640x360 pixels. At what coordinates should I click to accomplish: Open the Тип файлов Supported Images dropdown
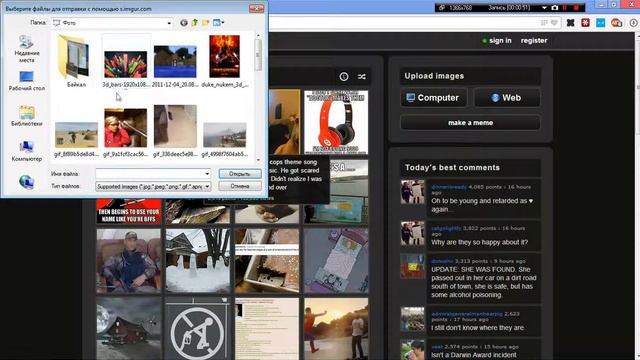tap(153, 187)
